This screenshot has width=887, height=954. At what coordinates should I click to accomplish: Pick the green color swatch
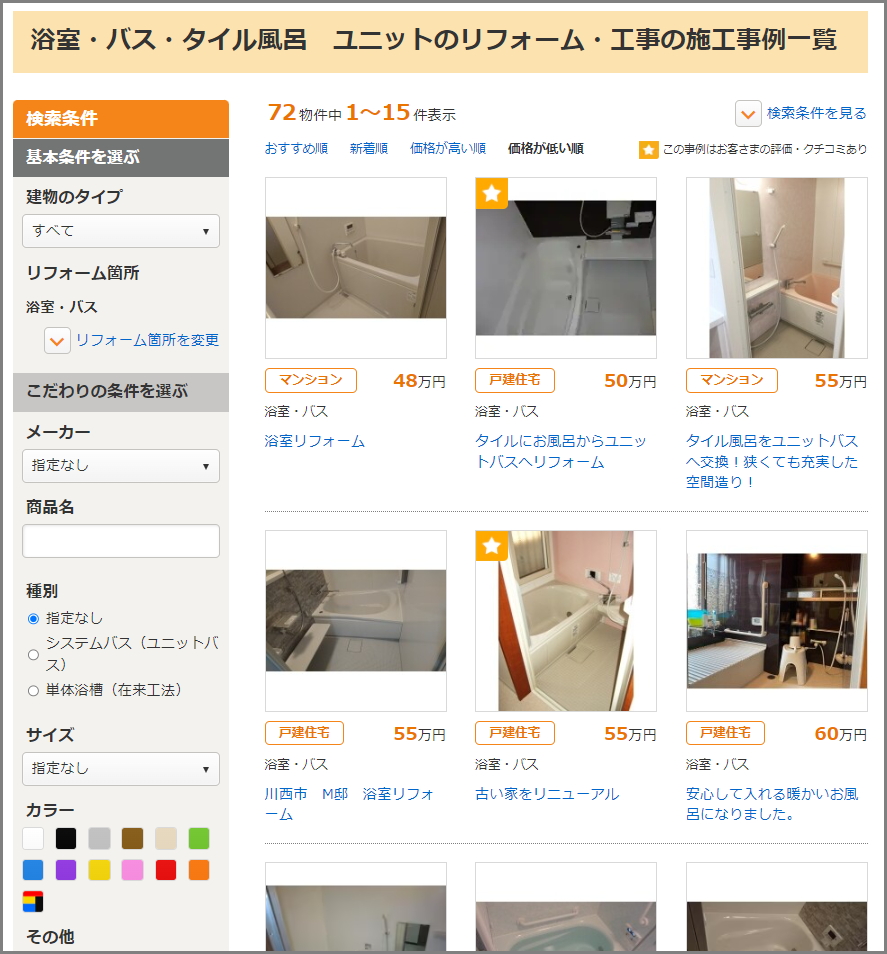pos(199,838)
